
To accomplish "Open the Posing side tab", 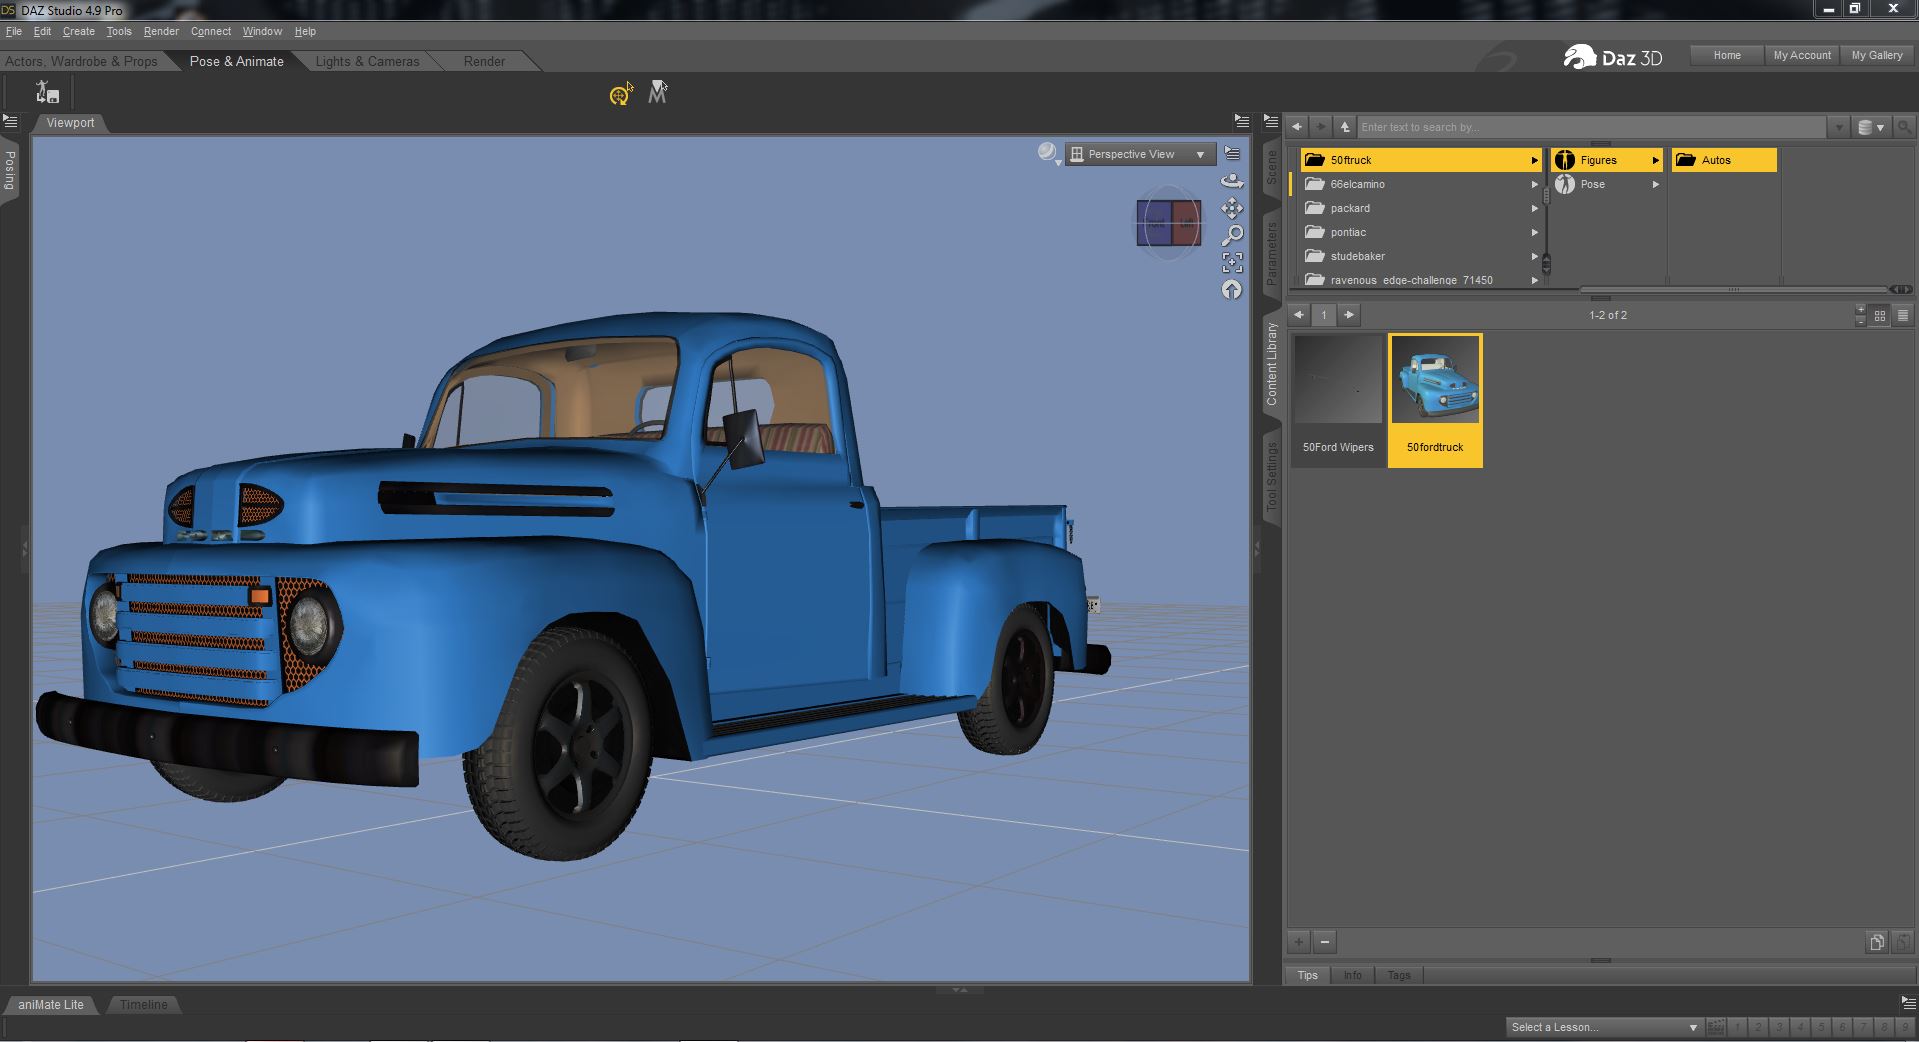I will (10, 170).
